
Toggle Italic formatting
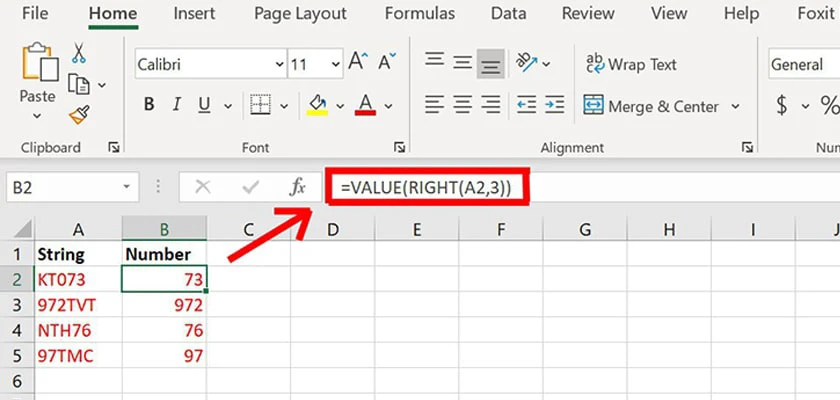pos(176,105)
